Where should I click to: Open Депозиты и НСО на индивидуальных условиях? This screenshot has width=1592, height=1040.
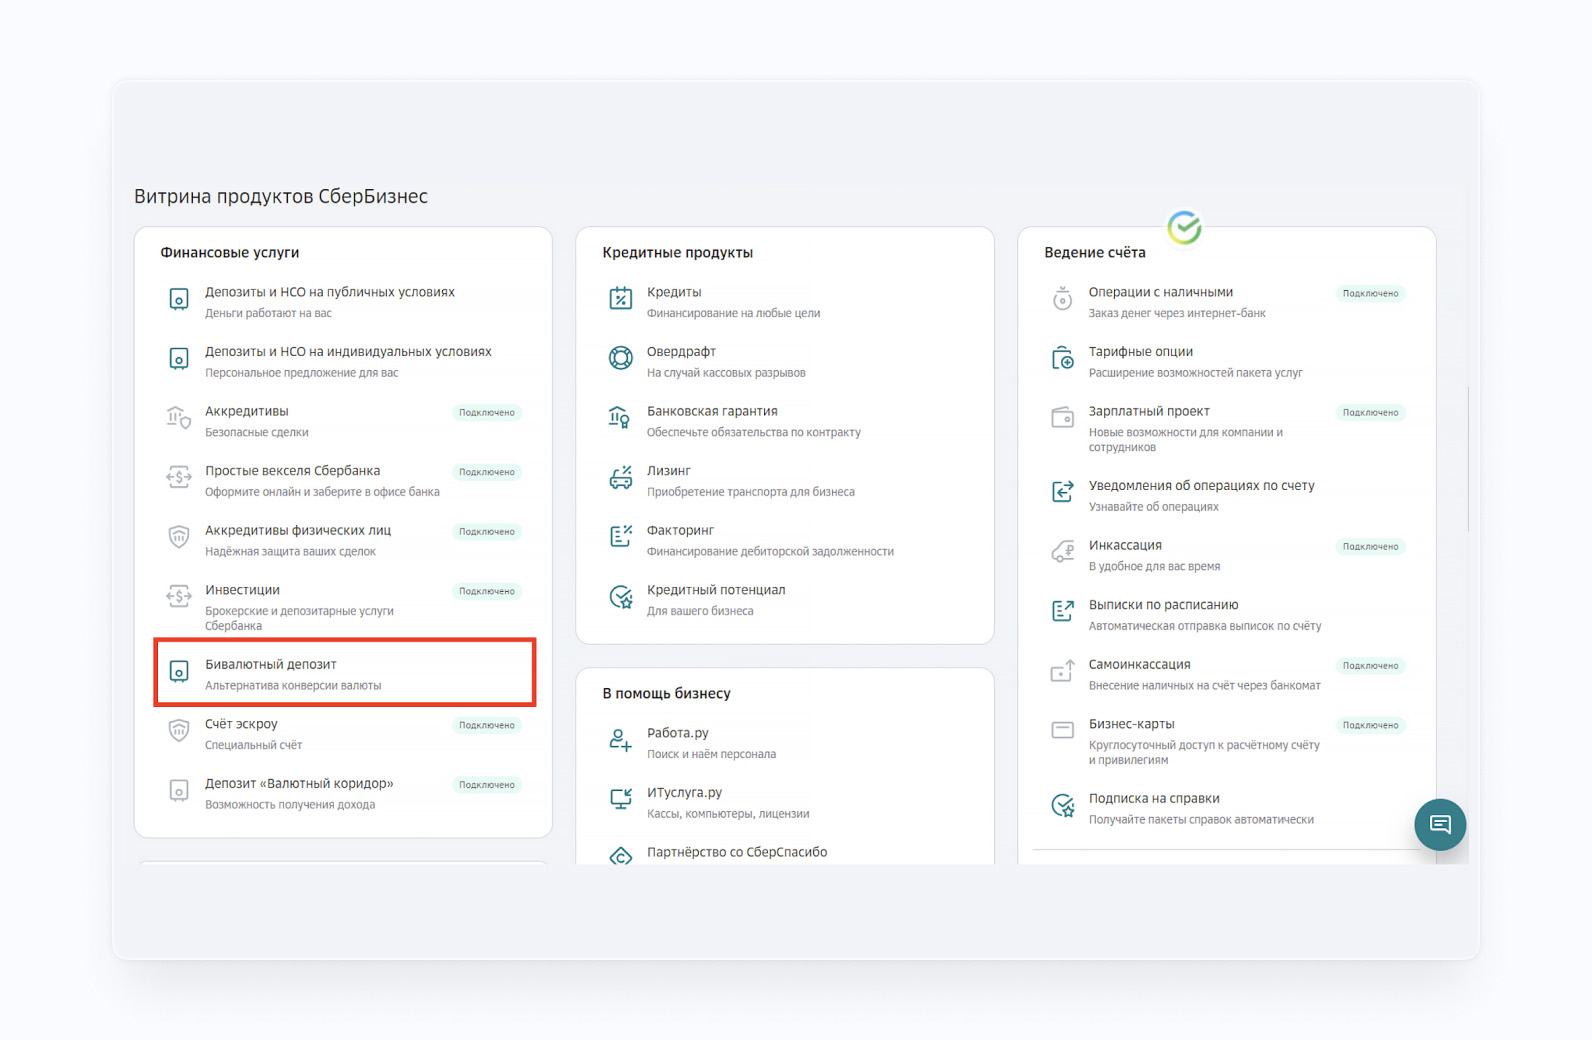coord(348,352)
